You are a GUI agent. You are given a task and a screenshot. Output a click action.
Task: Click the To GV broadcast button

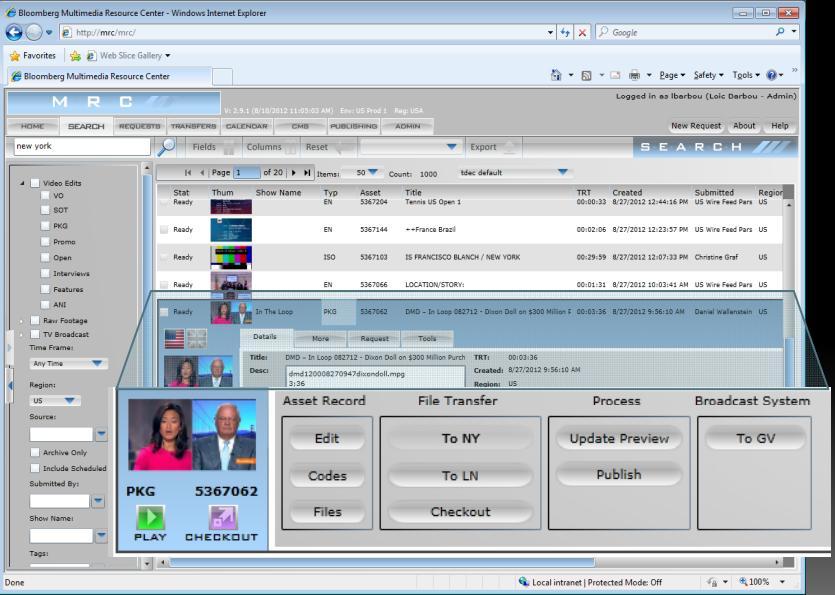pyautogui.click(x=755, y=438)
